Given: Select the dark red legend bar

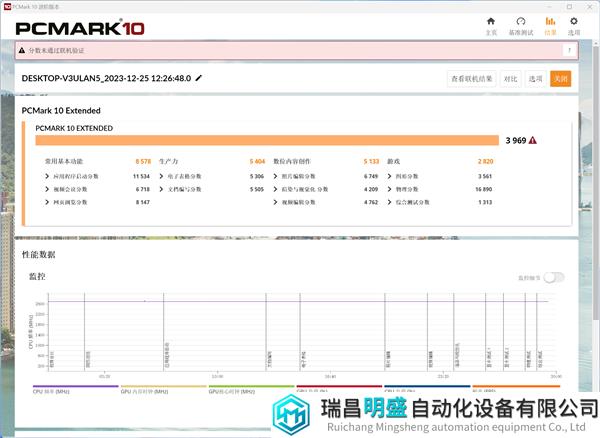Looking at the screenshot, I should [x=339, y=386].
